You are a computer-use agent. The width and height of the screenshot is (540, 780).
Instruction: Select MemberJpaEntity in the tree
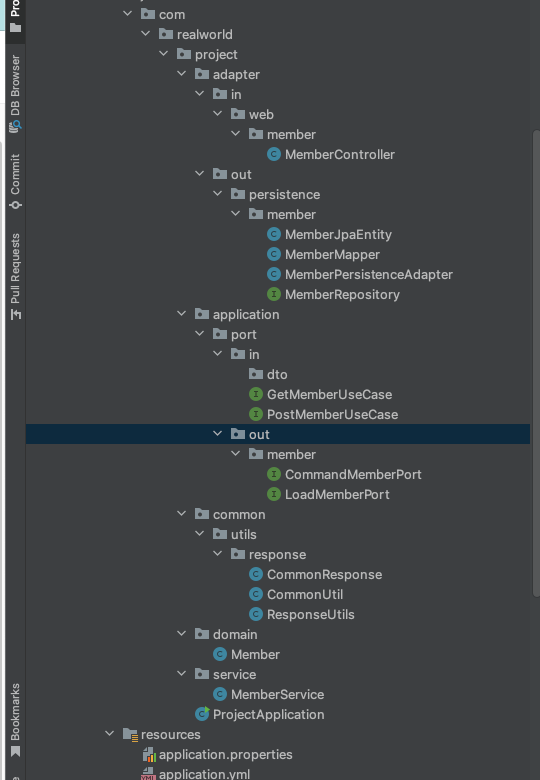[338, 235]
